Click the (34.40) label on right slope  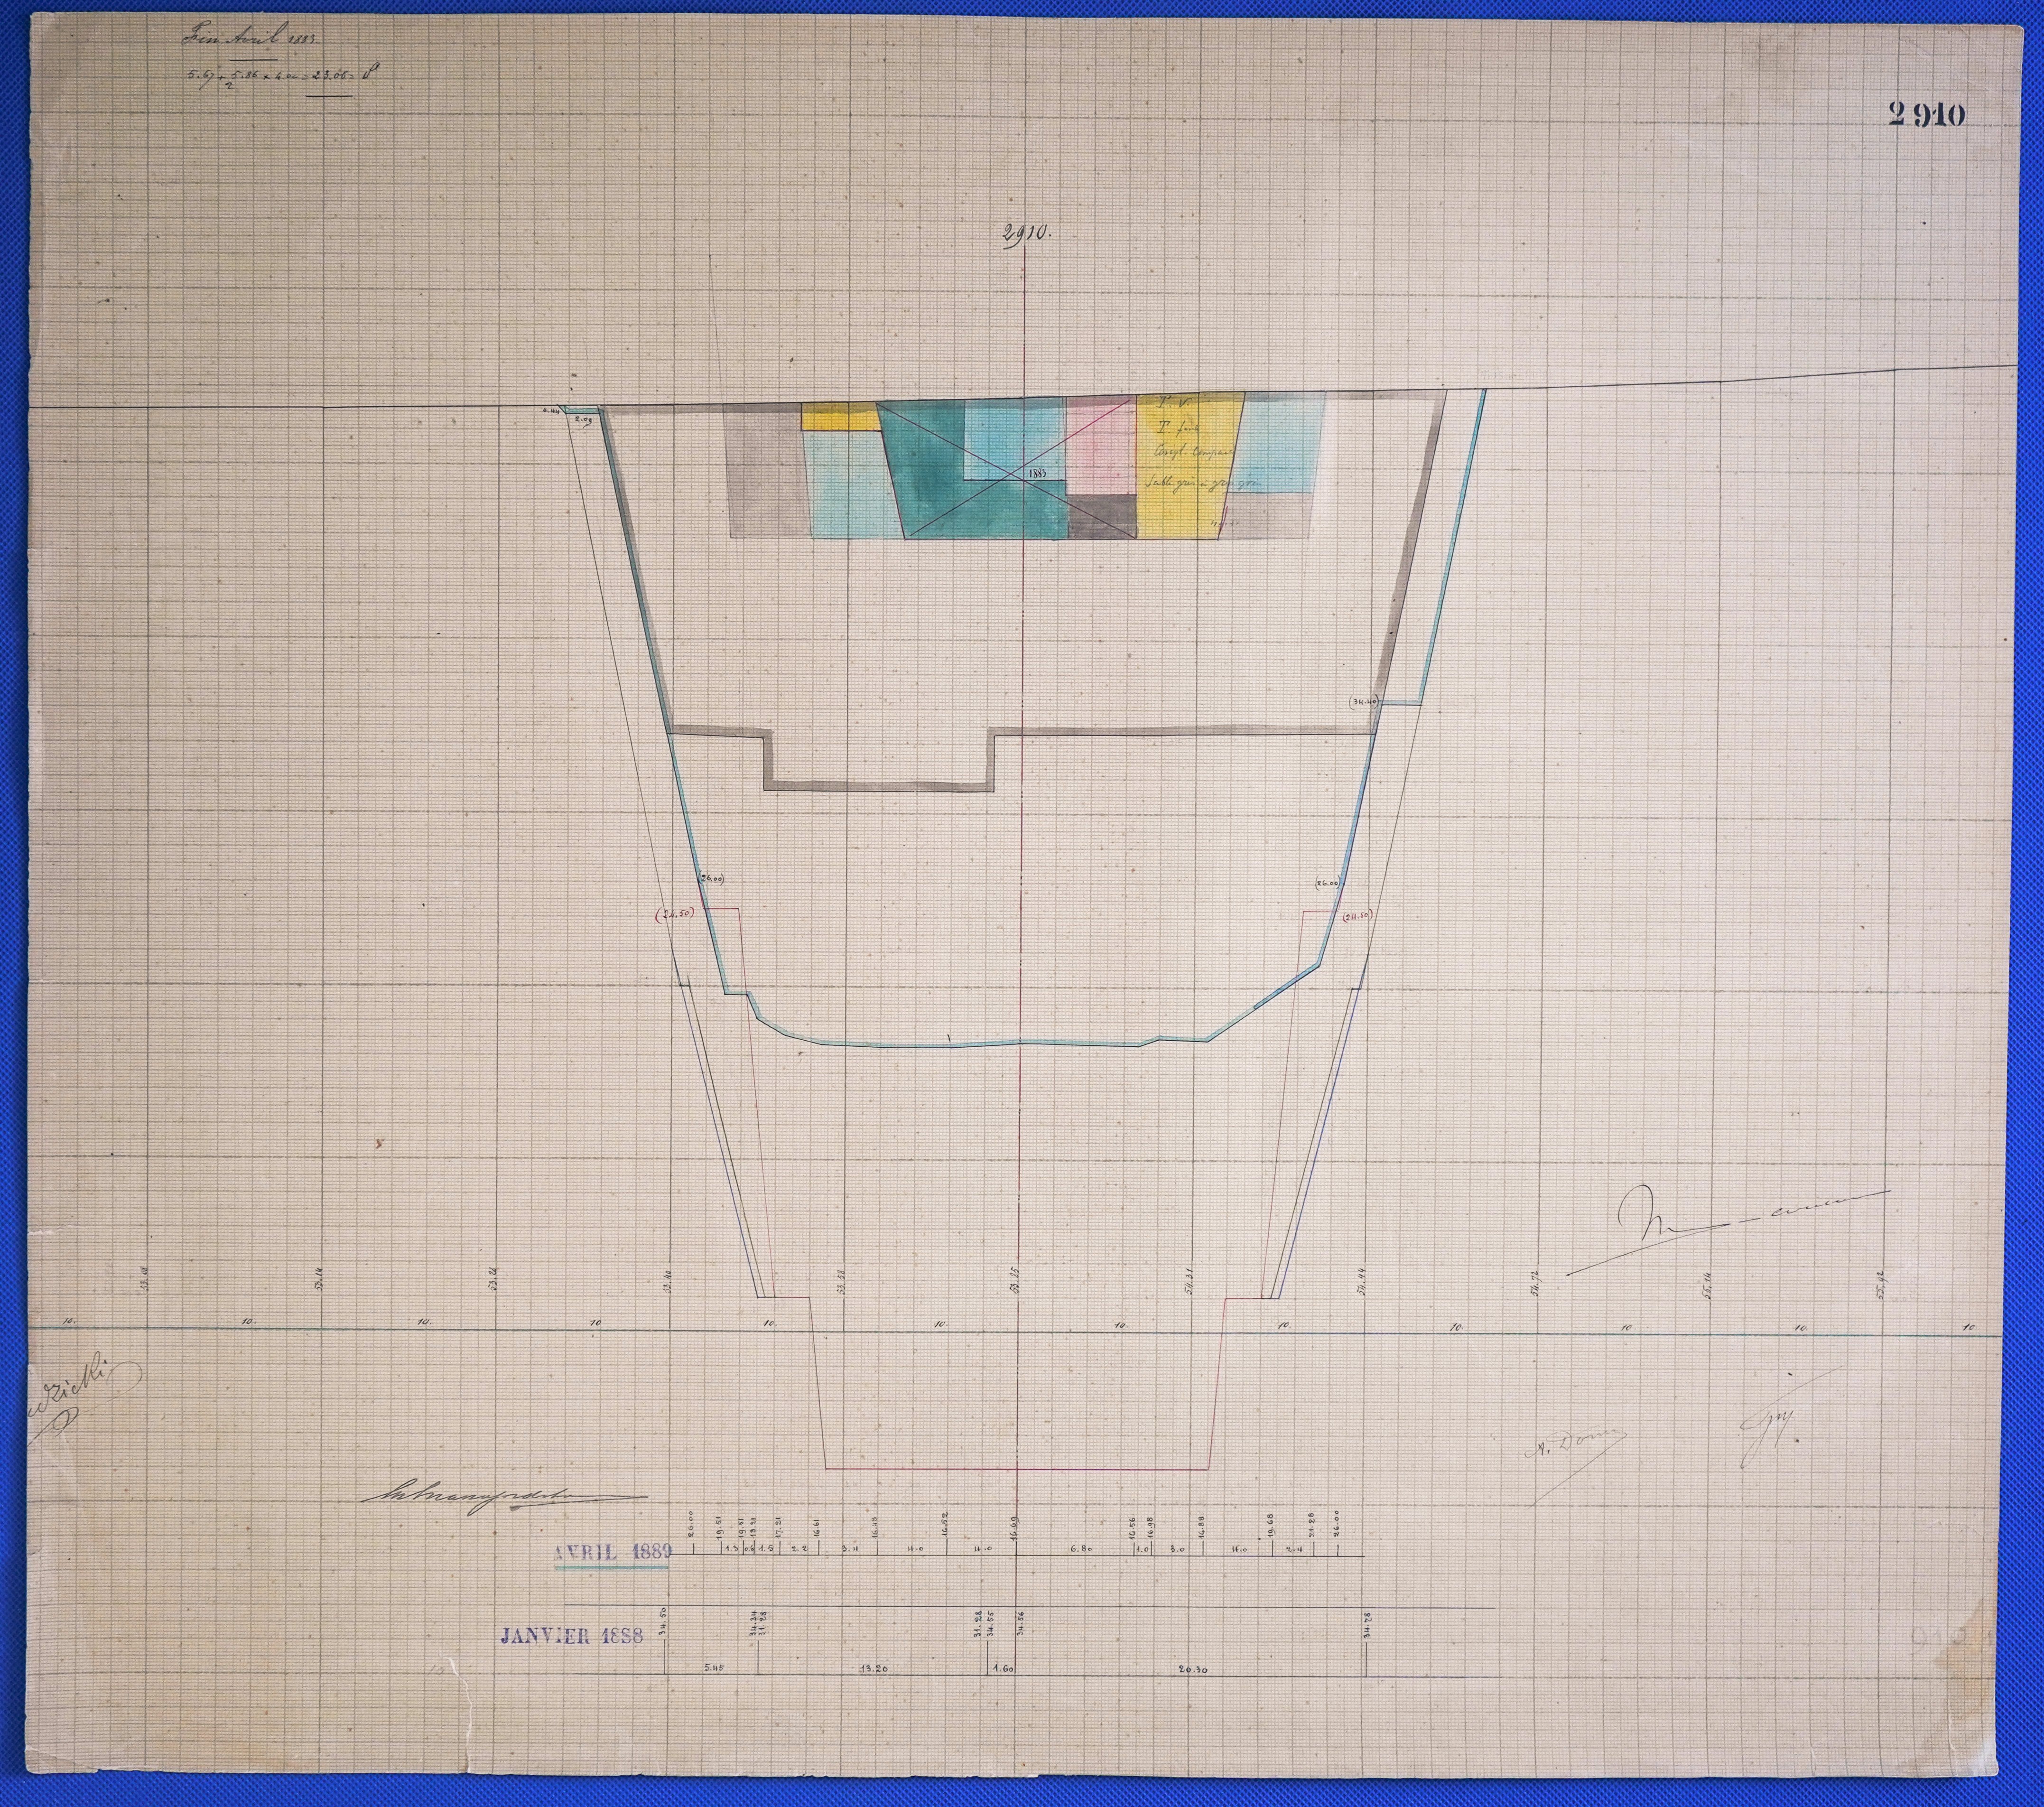1363,702
